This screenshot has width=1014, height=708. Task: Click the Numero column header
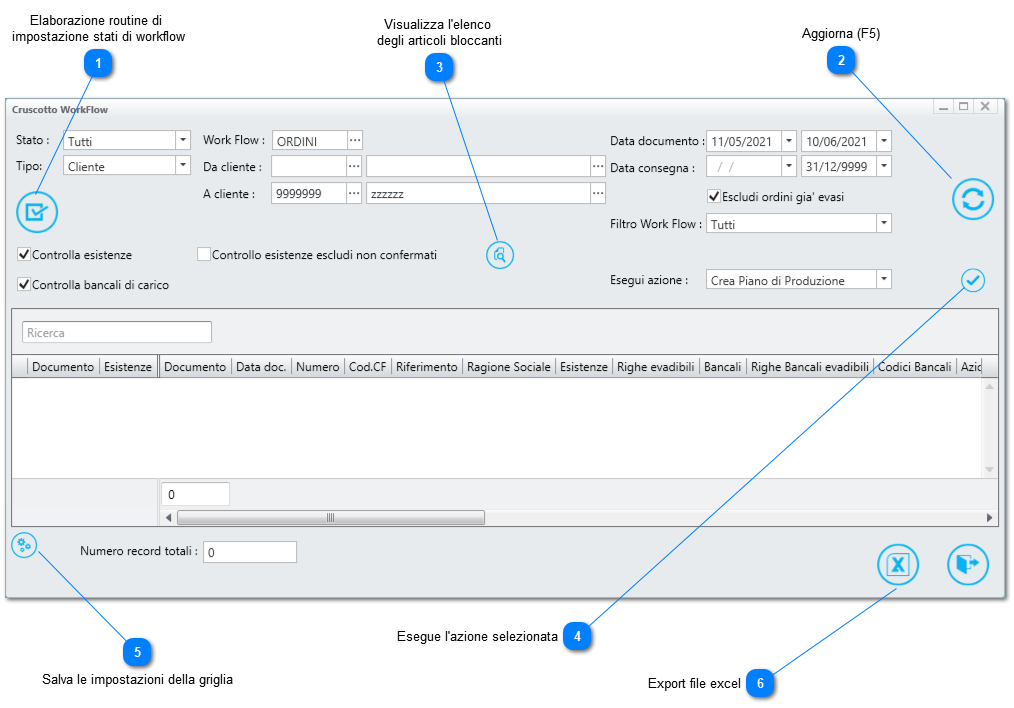point(318,367)
